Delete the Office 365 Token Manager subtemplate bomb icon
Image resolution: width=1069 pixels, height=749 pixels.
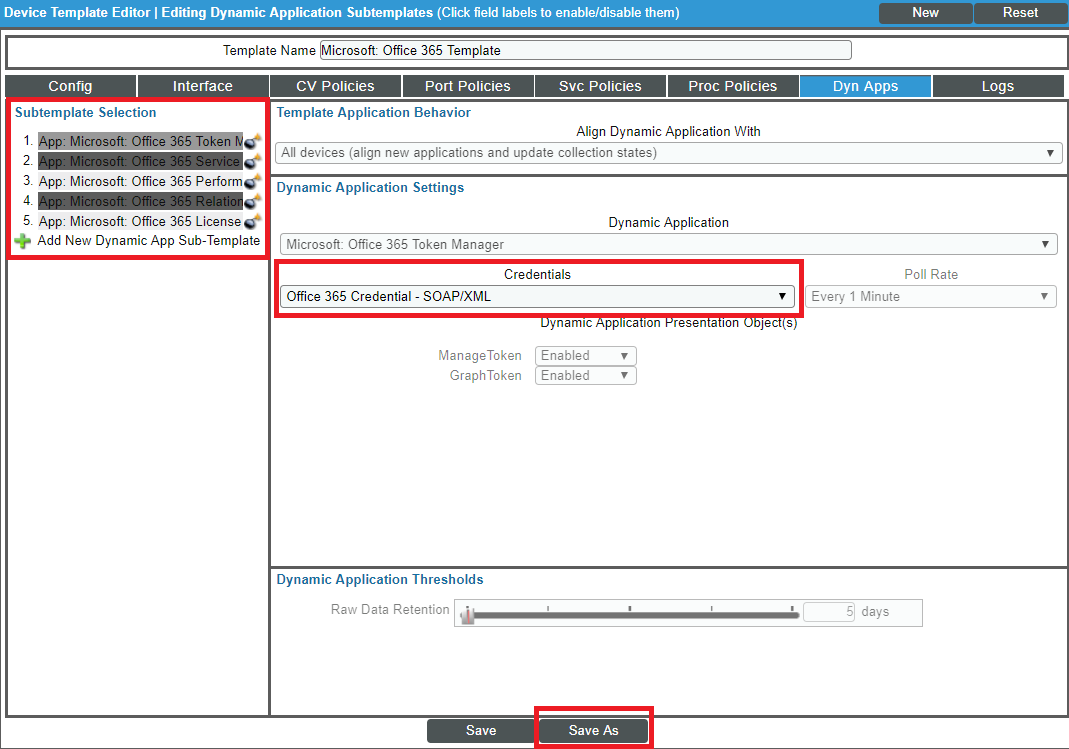(252, 142)
